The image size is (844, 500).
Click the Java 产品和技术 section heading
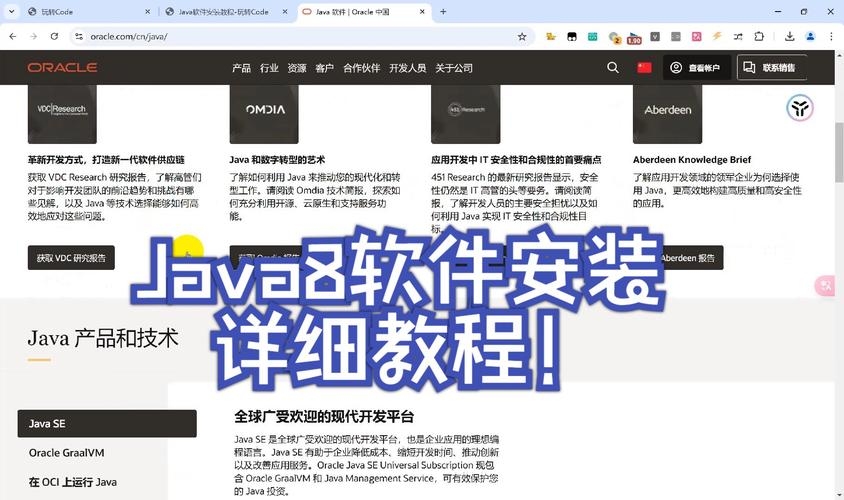(103, 338)
